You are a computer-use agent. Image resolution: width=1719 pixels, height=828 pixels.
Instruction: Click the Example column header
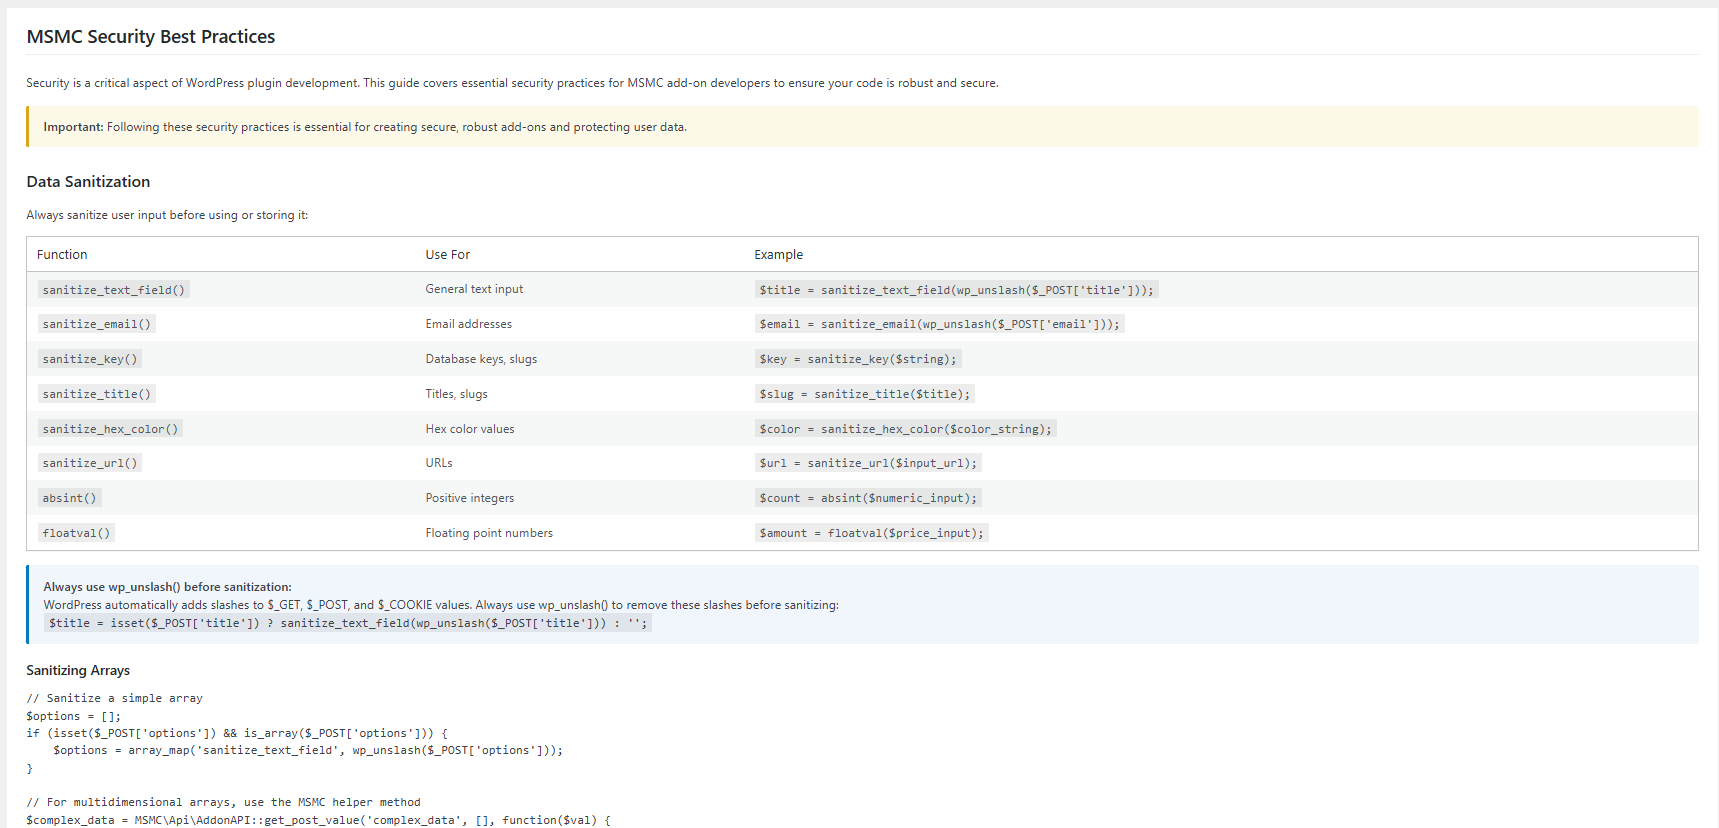pyautogui.click(x=778, y=255)
